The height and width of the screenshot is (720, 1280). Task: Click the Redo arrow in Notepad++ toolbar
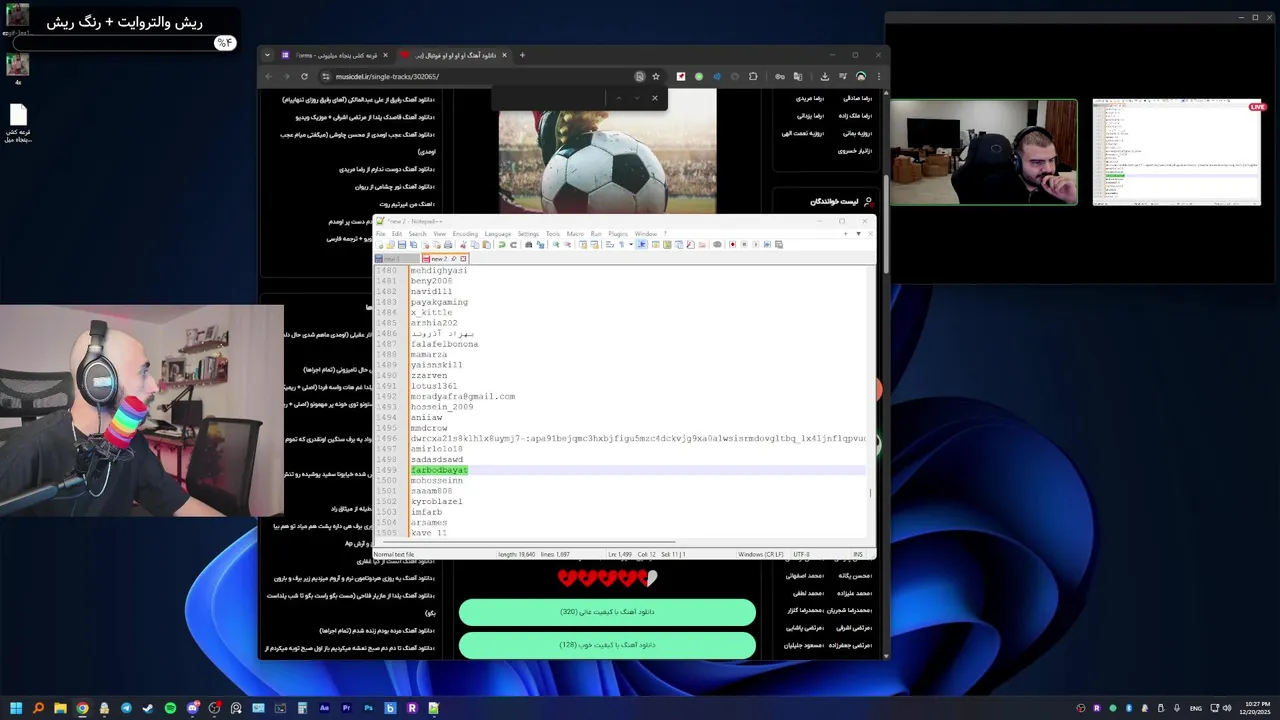click(x=513, y=244)
